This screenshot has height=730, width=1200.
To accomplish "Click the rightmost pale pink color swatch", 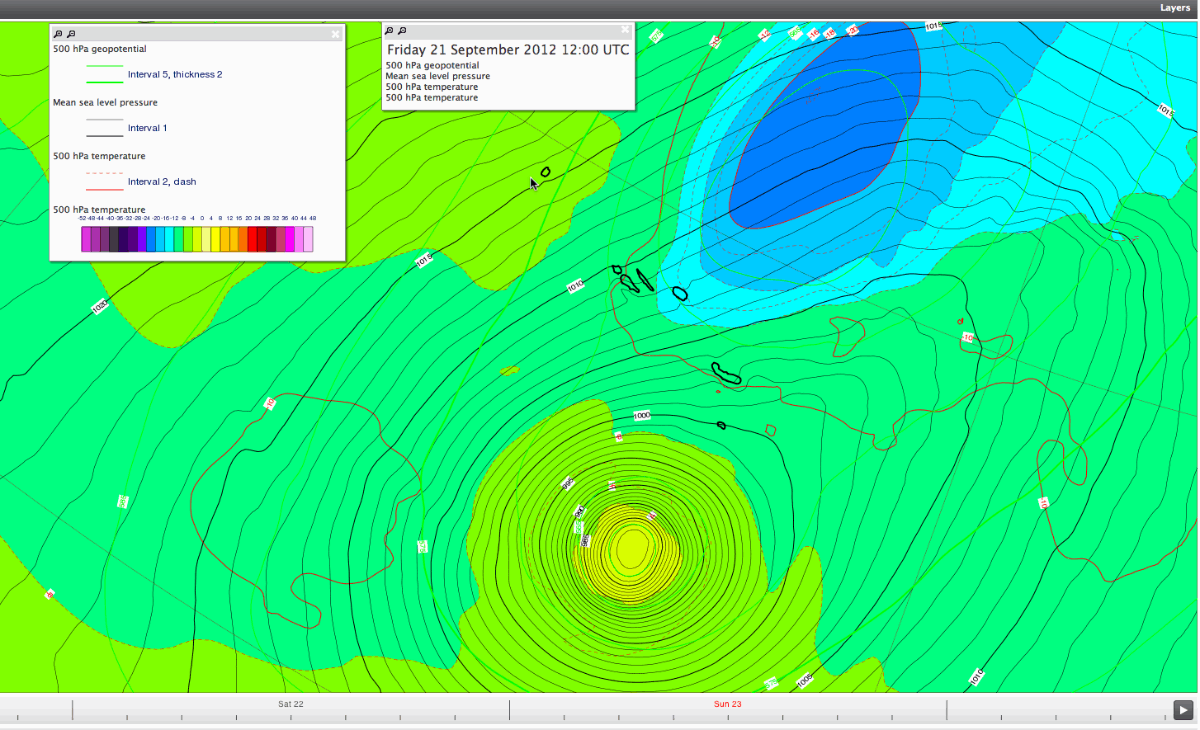I will point(308,239).
